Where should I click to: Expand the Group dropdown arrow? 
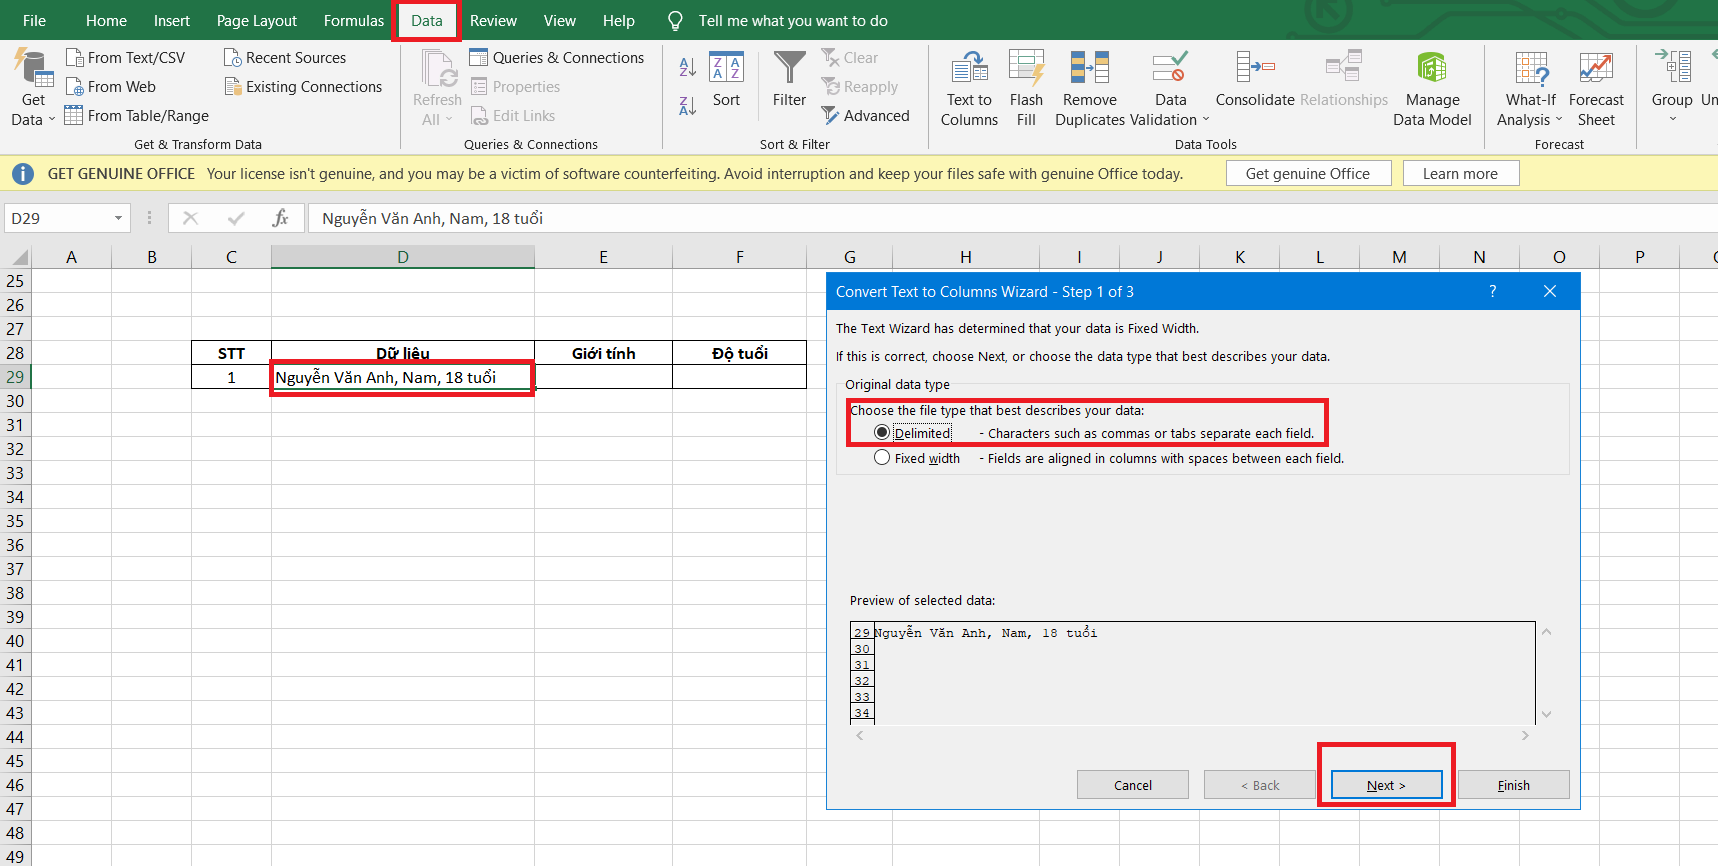pyautogui.click(x=1672, y=120)
